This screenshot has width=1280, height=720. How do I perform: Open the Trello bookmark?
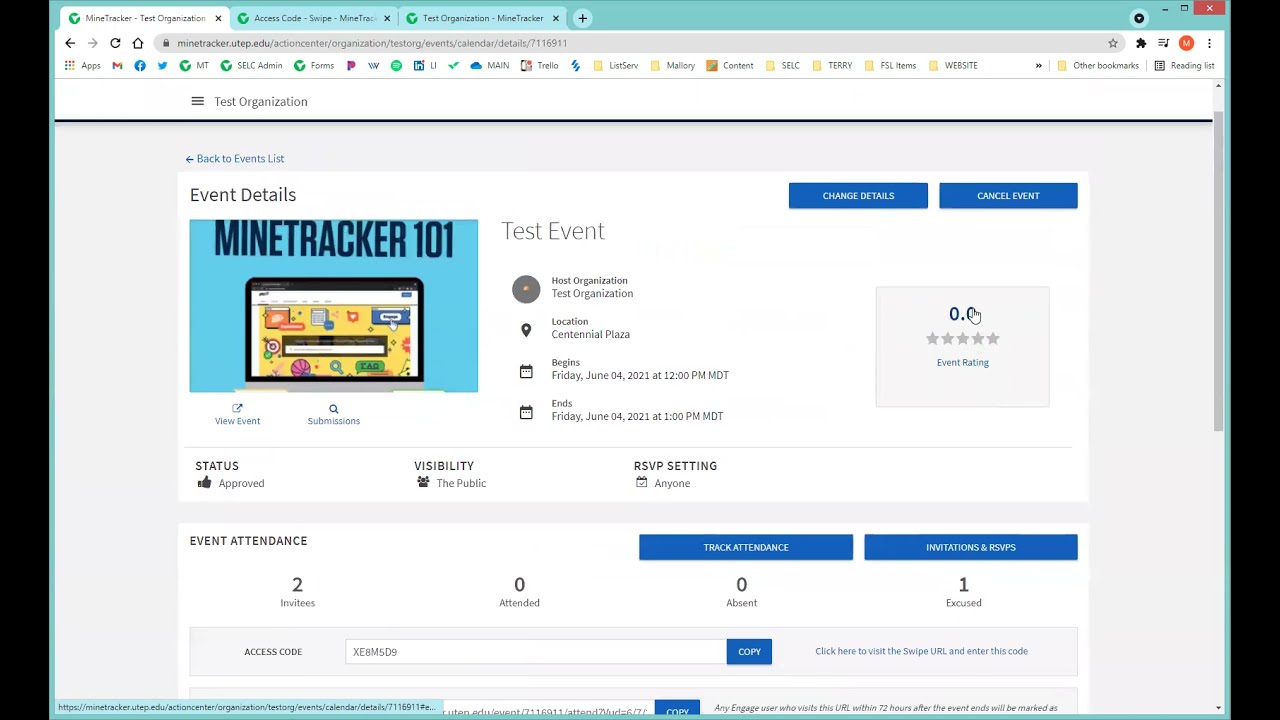coord(539,66)
